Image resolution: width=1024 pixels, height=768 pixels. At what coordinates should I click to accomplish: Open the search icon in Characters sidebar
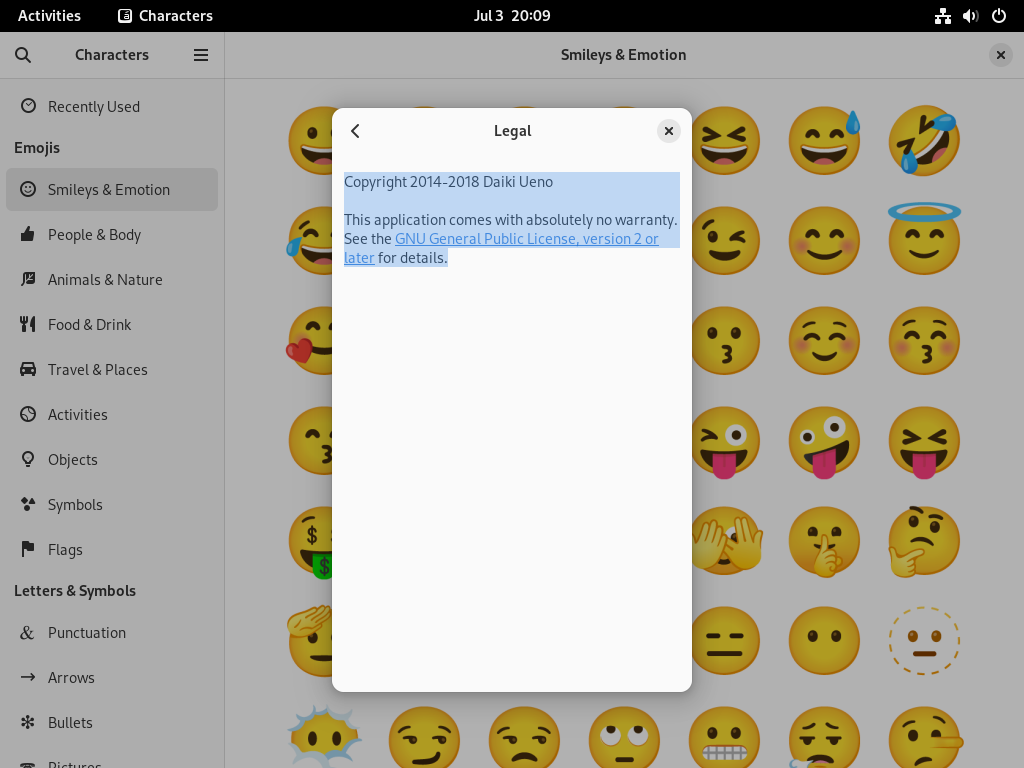click(23, 55)
